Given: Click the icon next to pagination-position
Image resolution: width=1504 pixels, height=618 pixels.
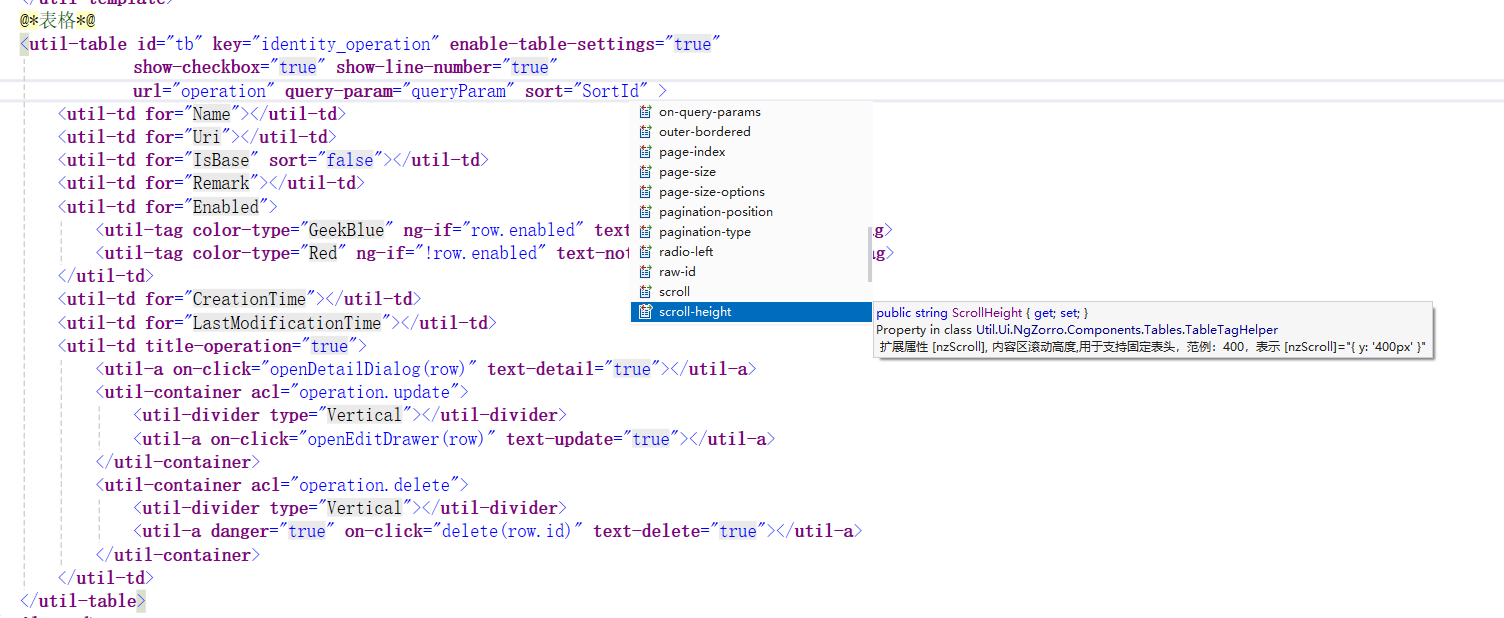Looking at the screenshot, I should (x=645, y=212).
